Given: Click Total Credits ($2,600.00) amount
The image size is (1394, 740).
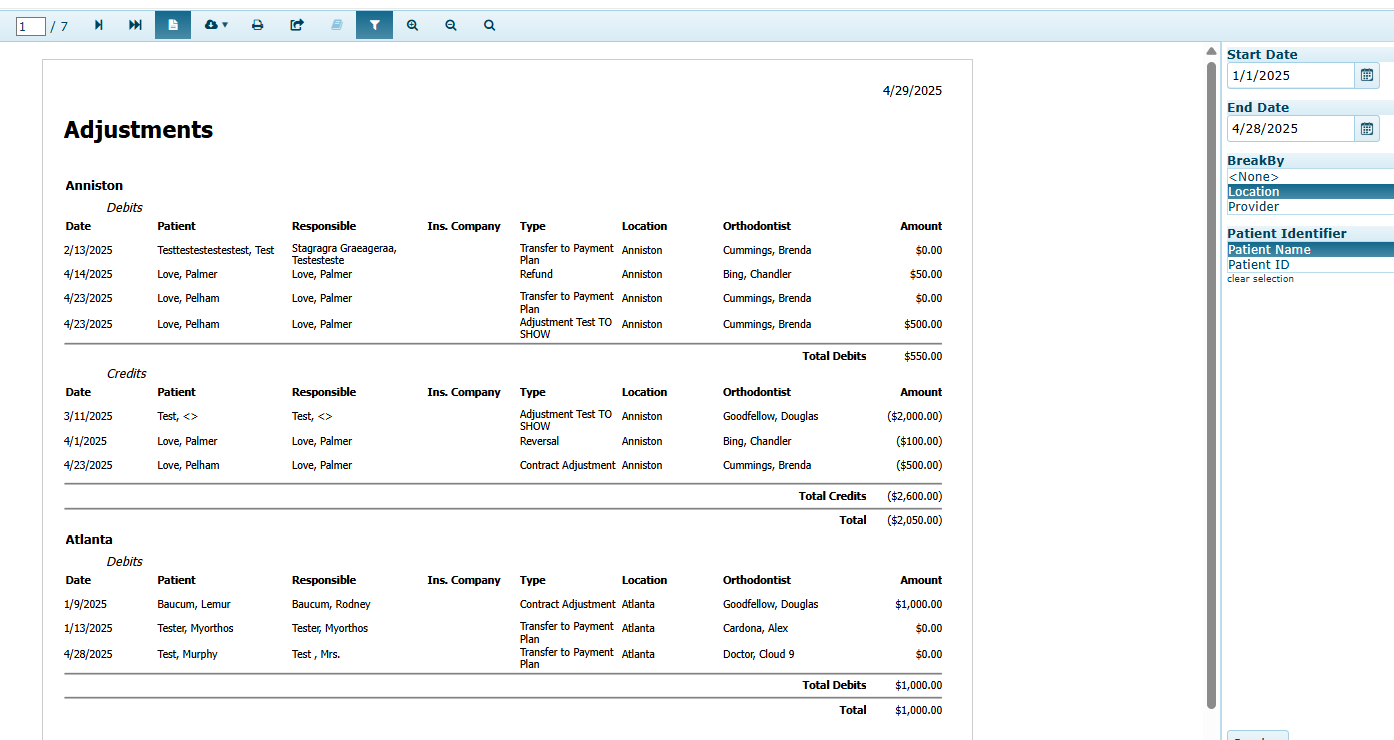Looking at the screenshot, I should [x=914, y=496].
